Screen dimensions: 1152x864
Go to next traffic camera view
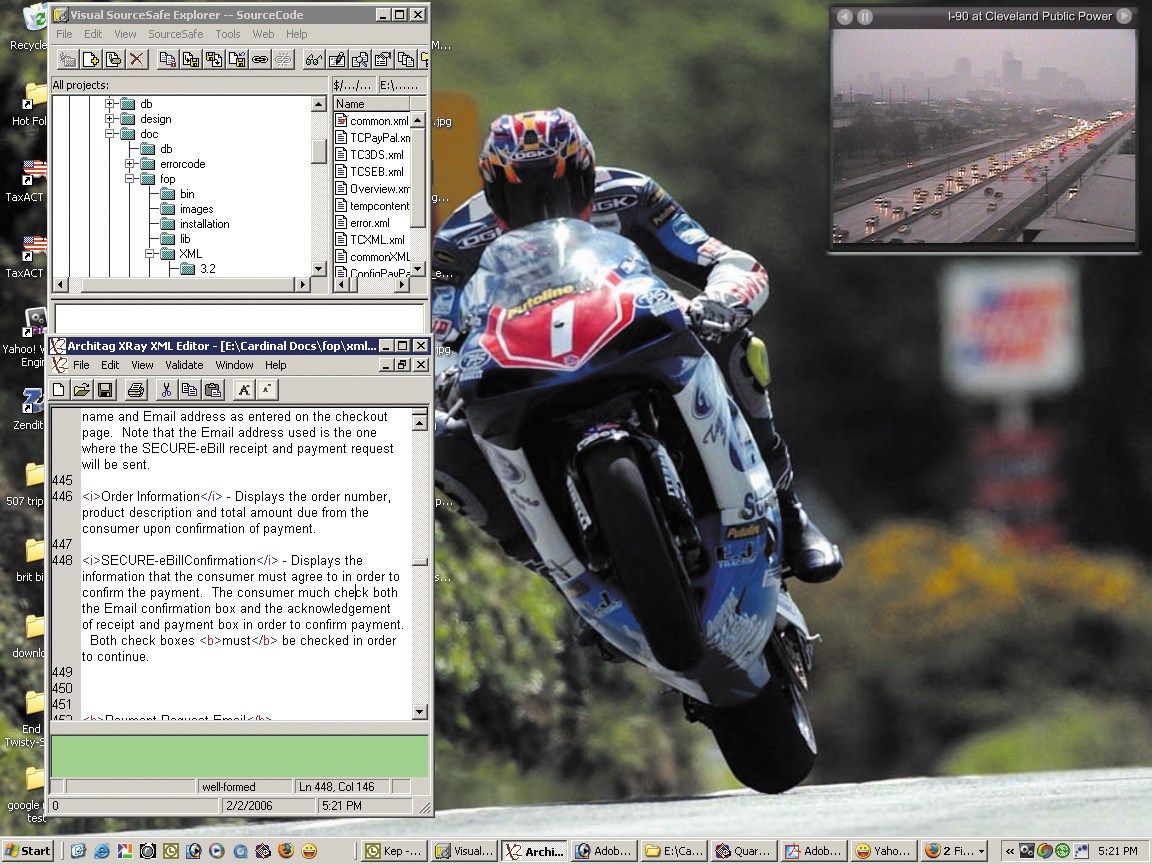1124,16
